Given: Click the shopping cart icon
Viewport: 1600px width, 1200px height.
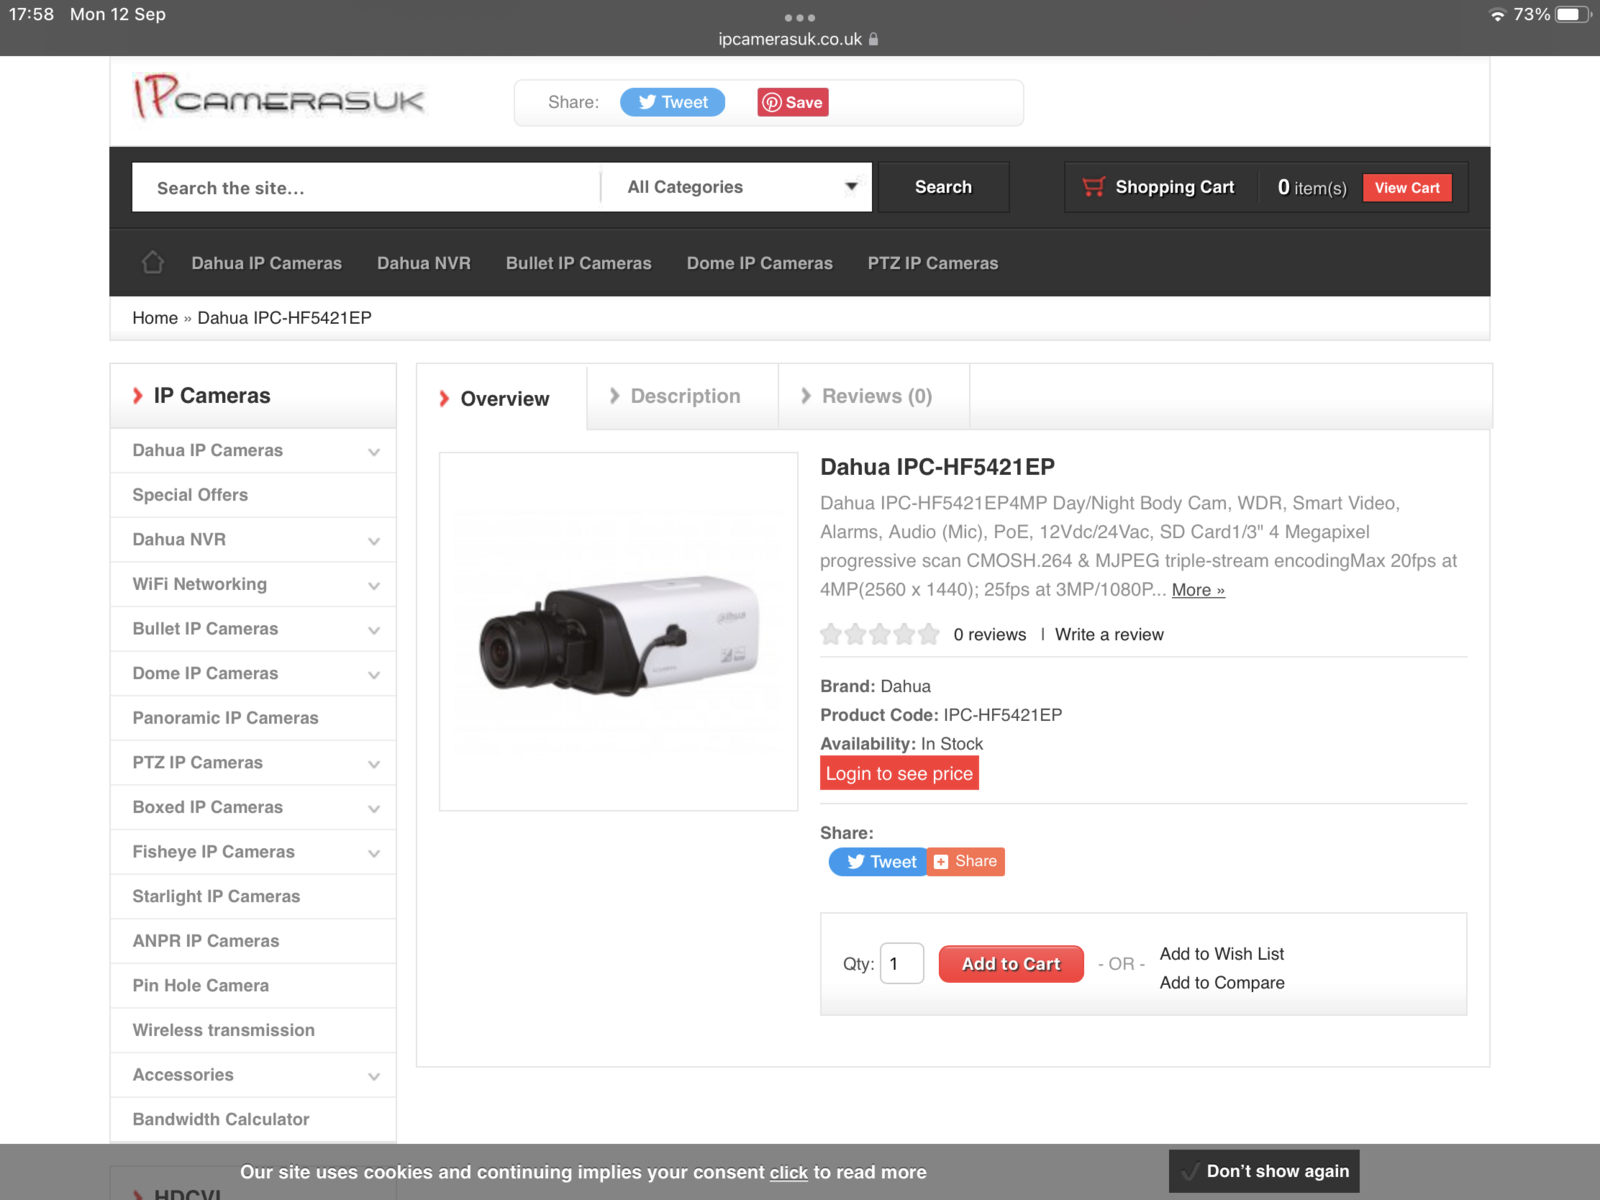Looking at the screenshot, I should [x=1093, y=187].
